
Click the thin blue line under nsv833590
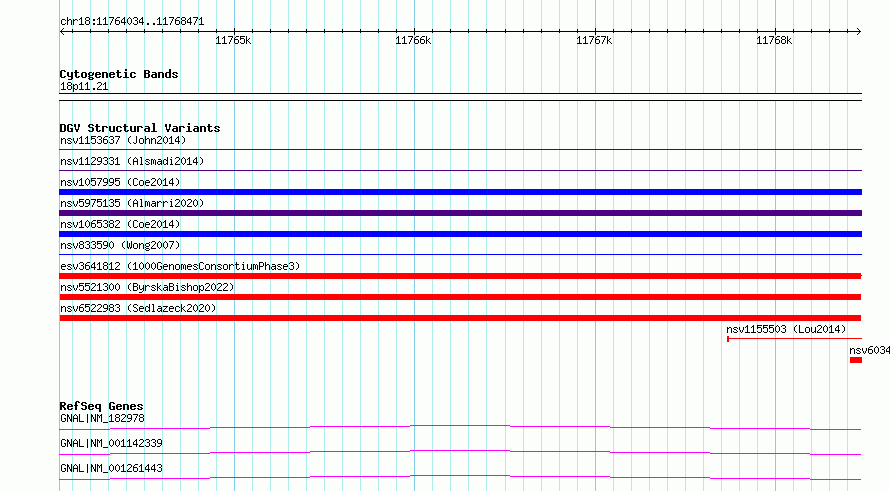tap(460, 254)
